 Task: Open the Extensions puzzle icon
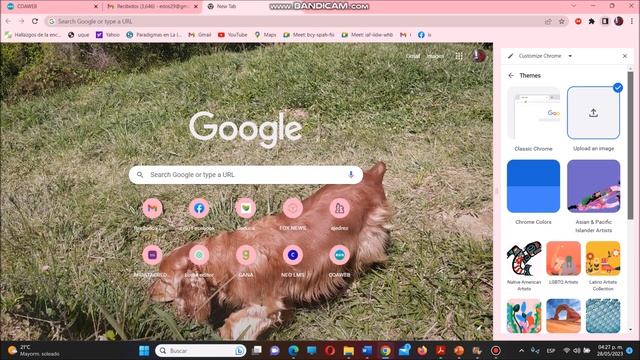591,21
